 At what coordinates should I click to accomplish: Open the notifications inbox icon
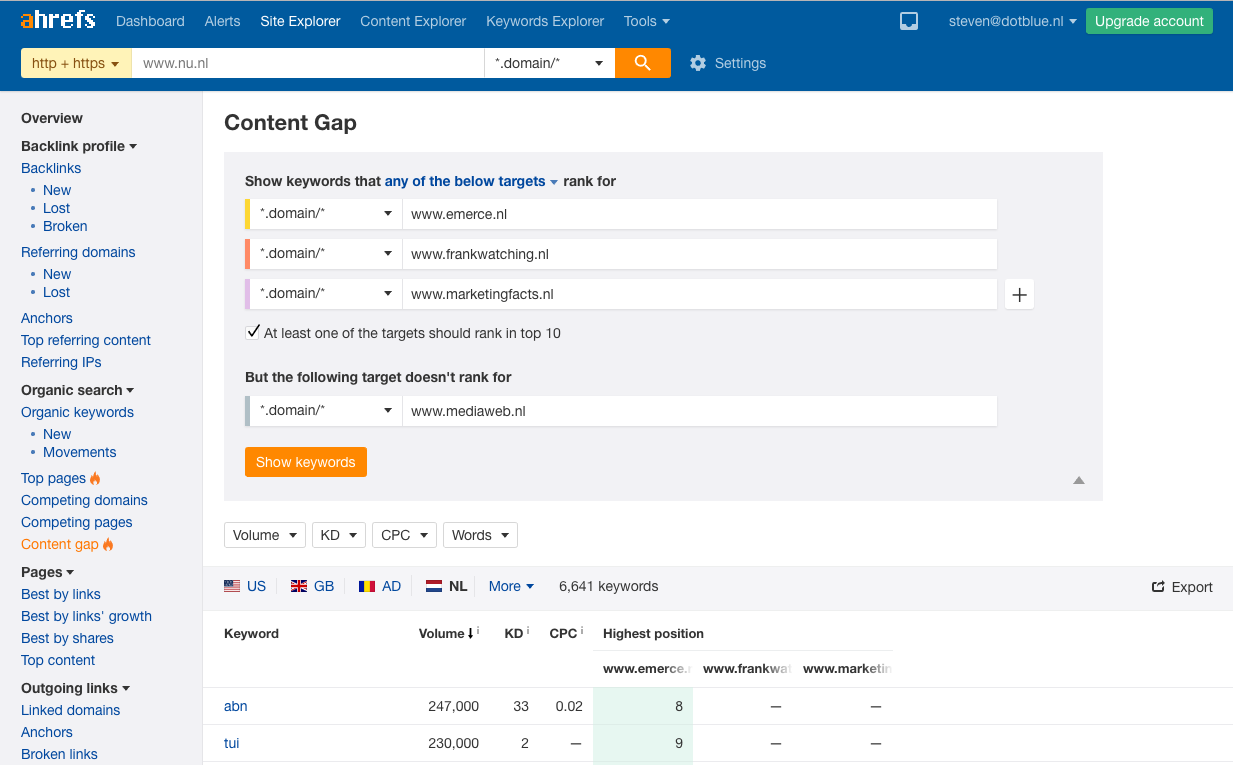tap(909, 21)
